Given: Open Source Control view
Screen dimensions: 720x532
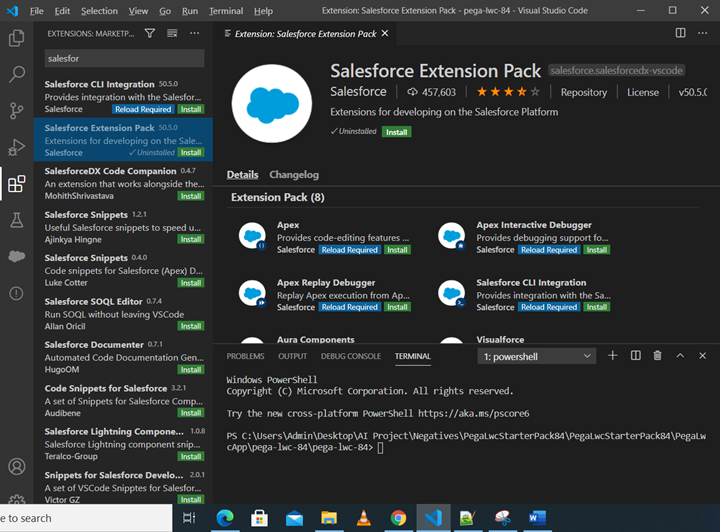Looking at the screenshot, I should point(17,111).
